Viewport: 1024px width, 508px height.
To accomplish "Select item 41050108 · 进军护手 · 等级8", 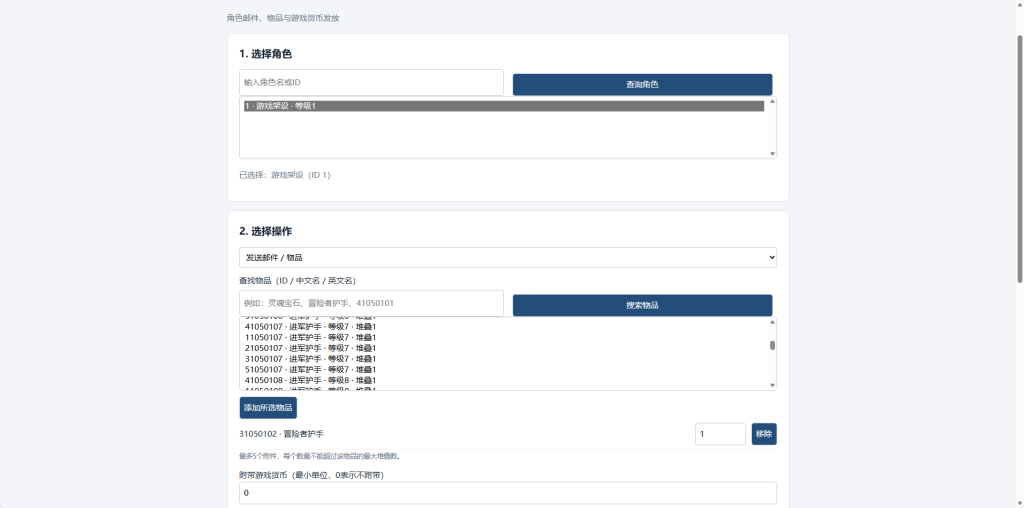I will tap(504, 380).
